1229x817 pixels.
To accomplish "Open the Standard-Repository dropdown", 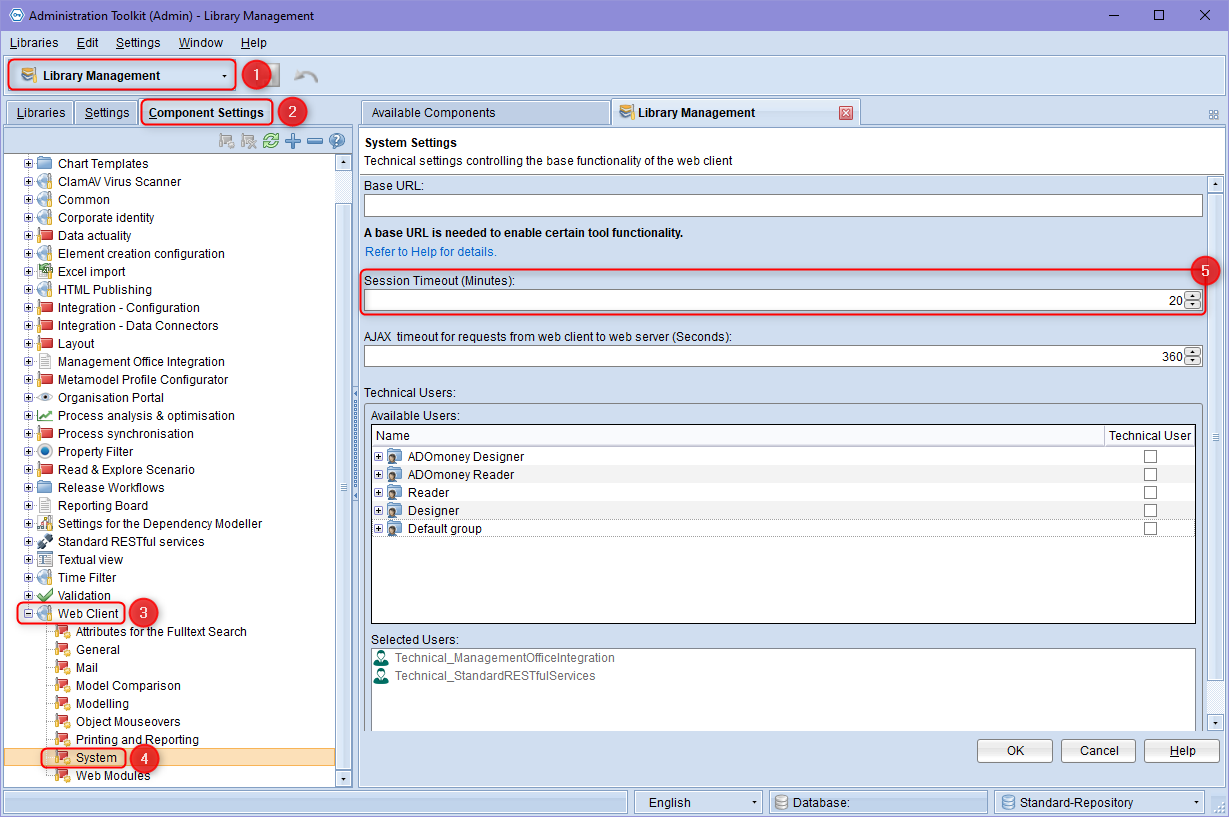I will 1100,802.
